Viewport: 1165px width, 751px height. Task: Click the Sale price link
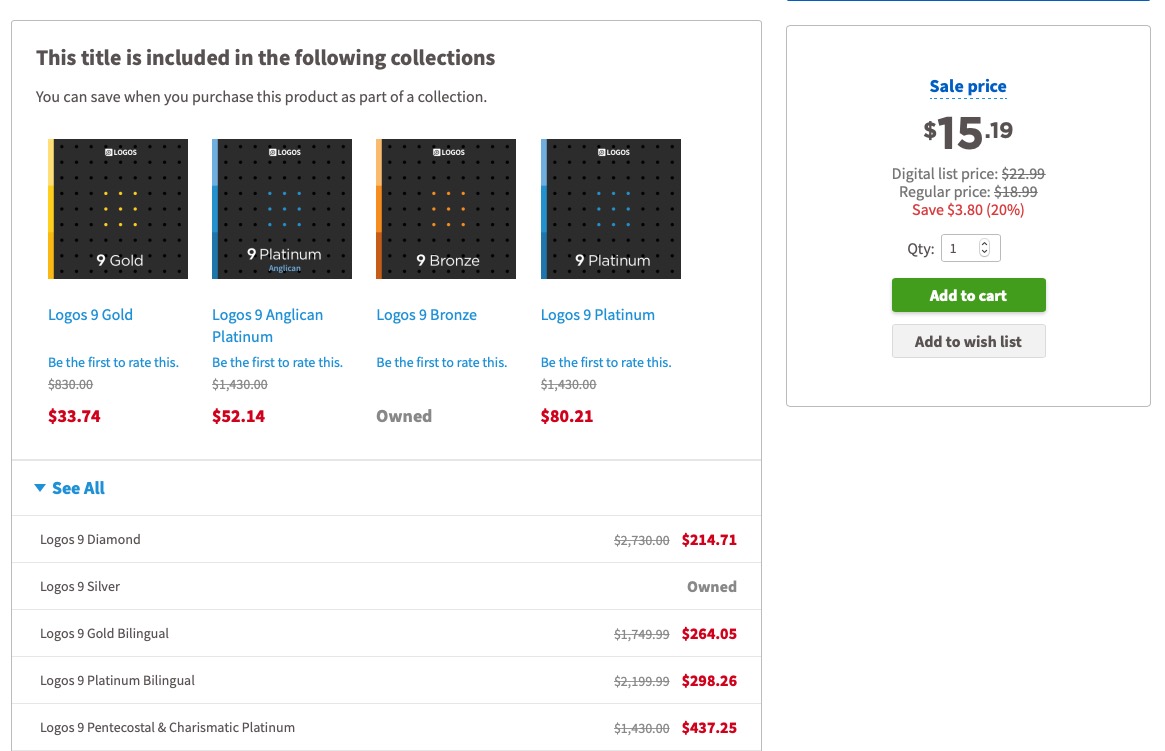[x=968, y=86]
